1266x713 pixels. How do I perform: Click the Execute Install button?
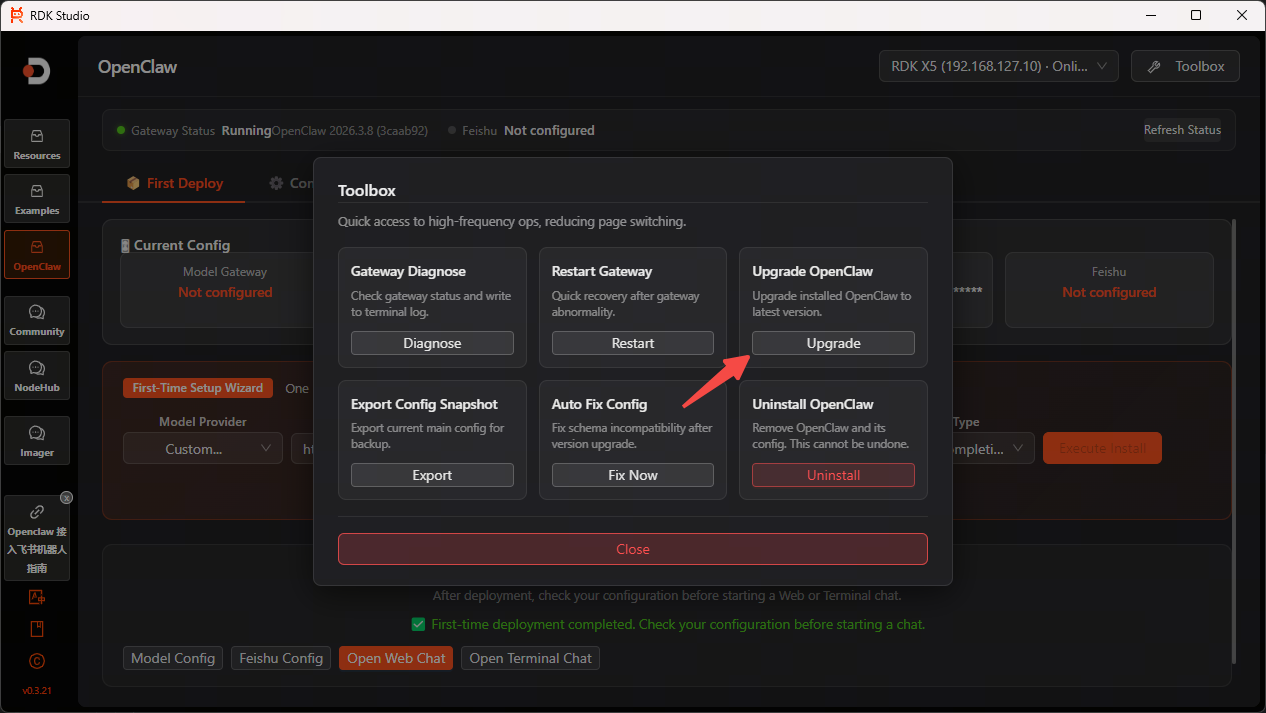1102,448
